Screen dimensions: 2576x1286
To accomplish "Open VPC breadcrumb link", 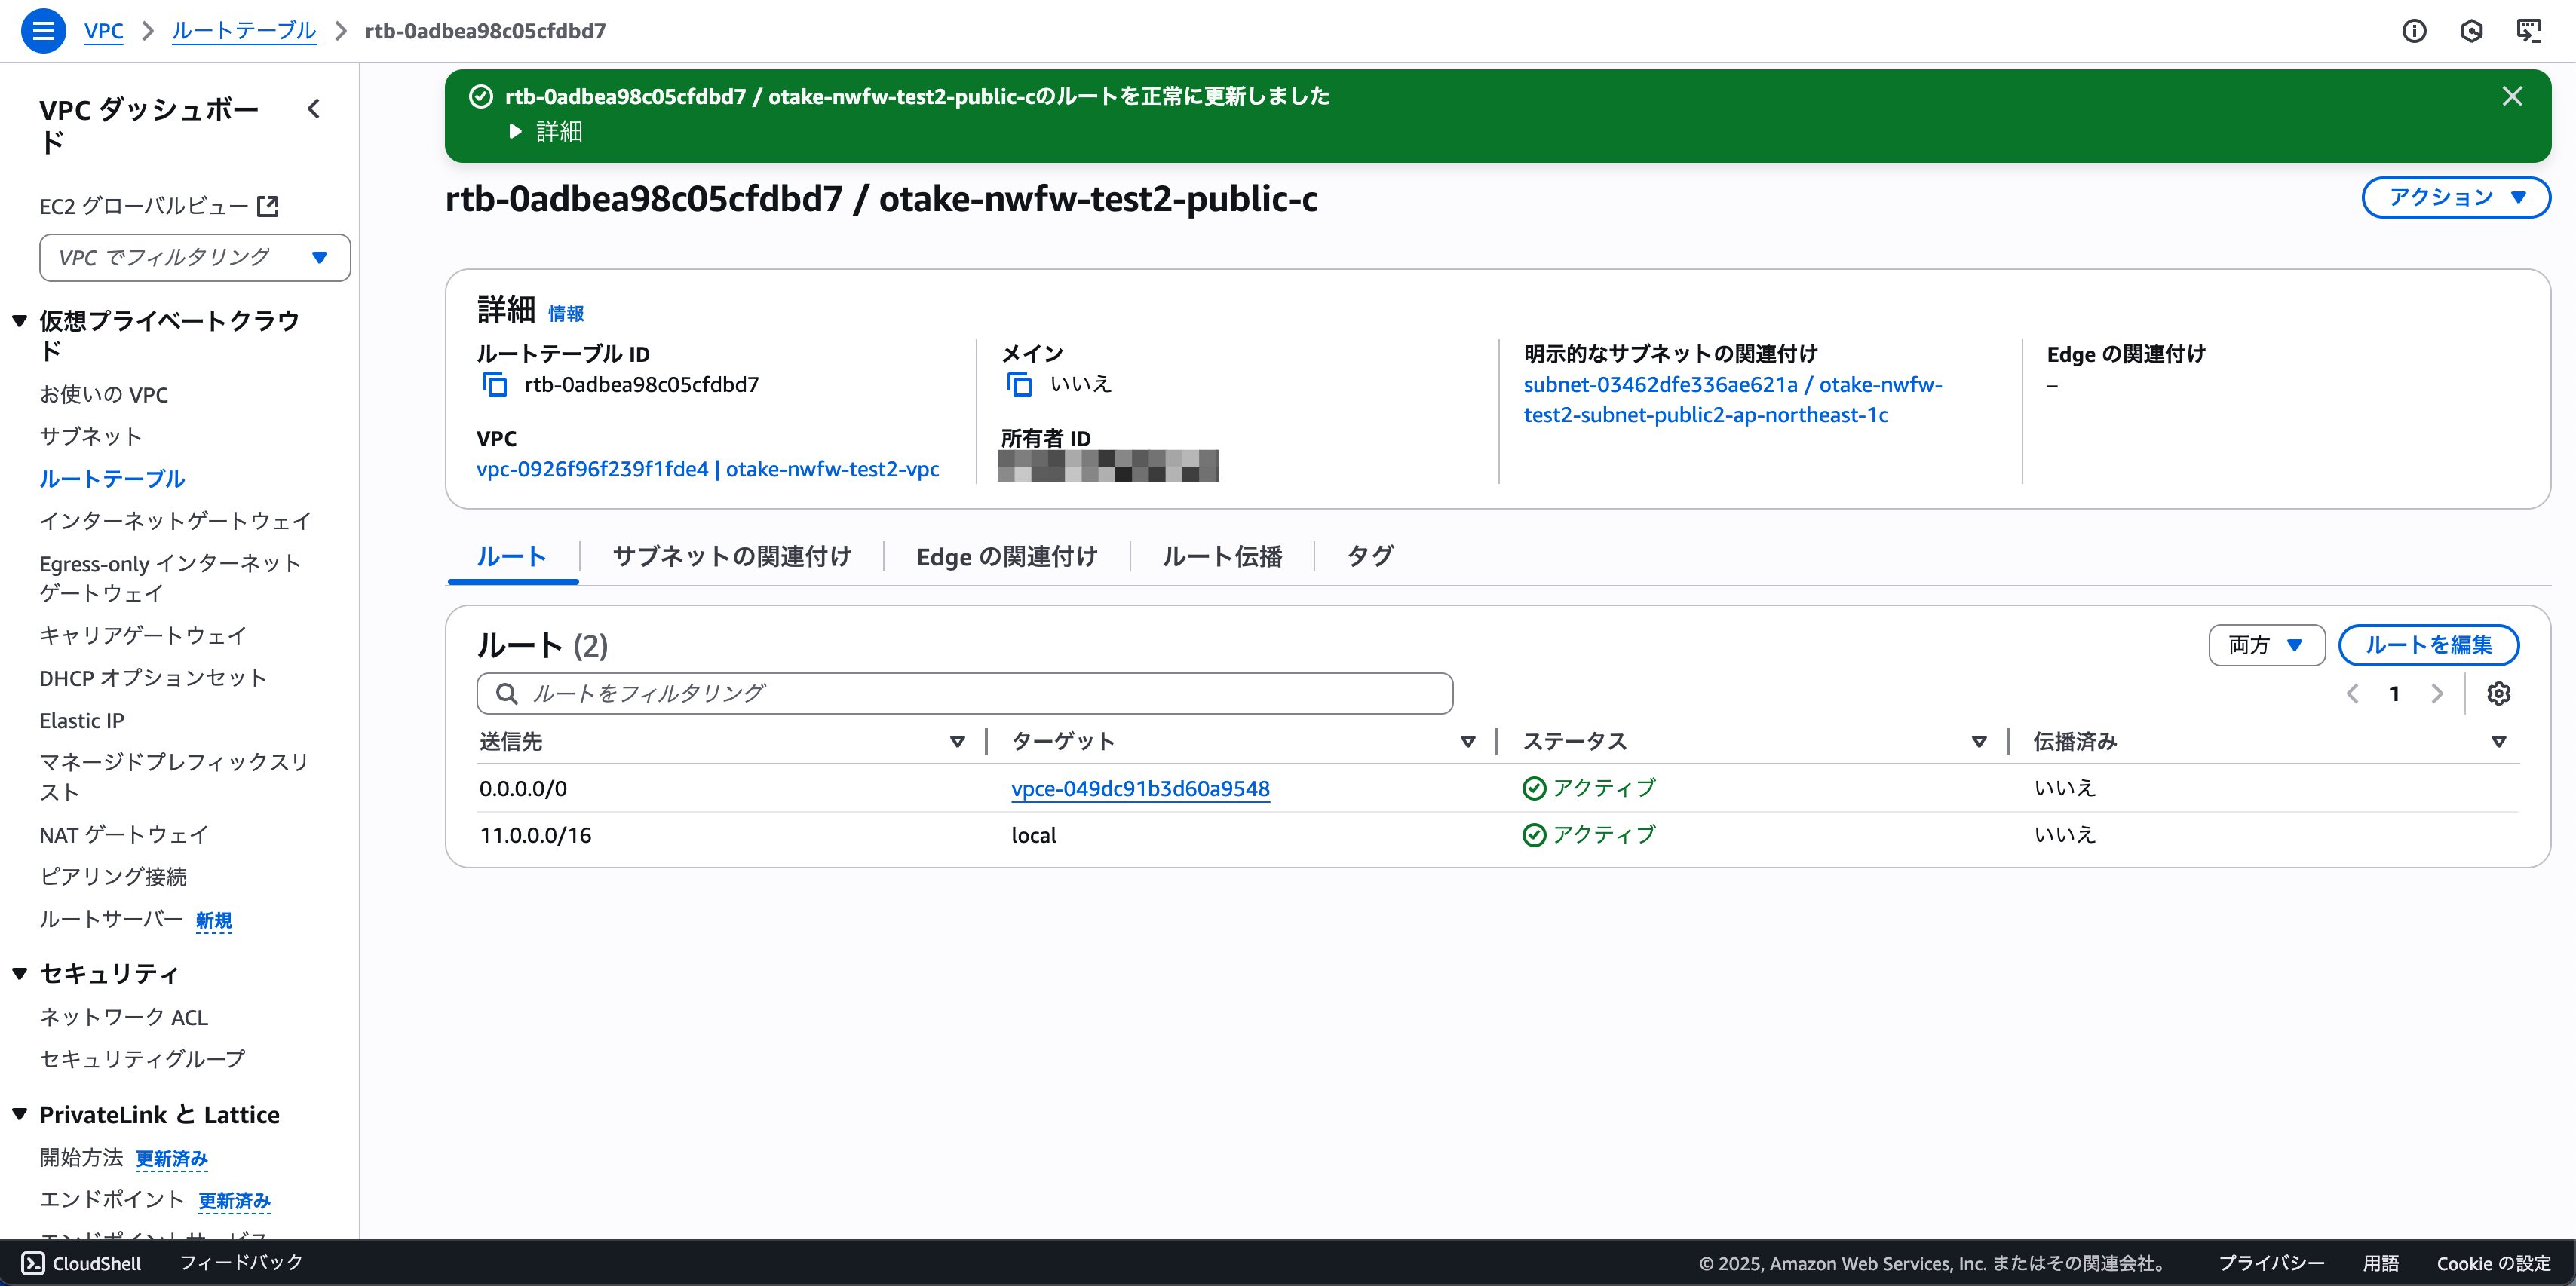I will 104,31.
